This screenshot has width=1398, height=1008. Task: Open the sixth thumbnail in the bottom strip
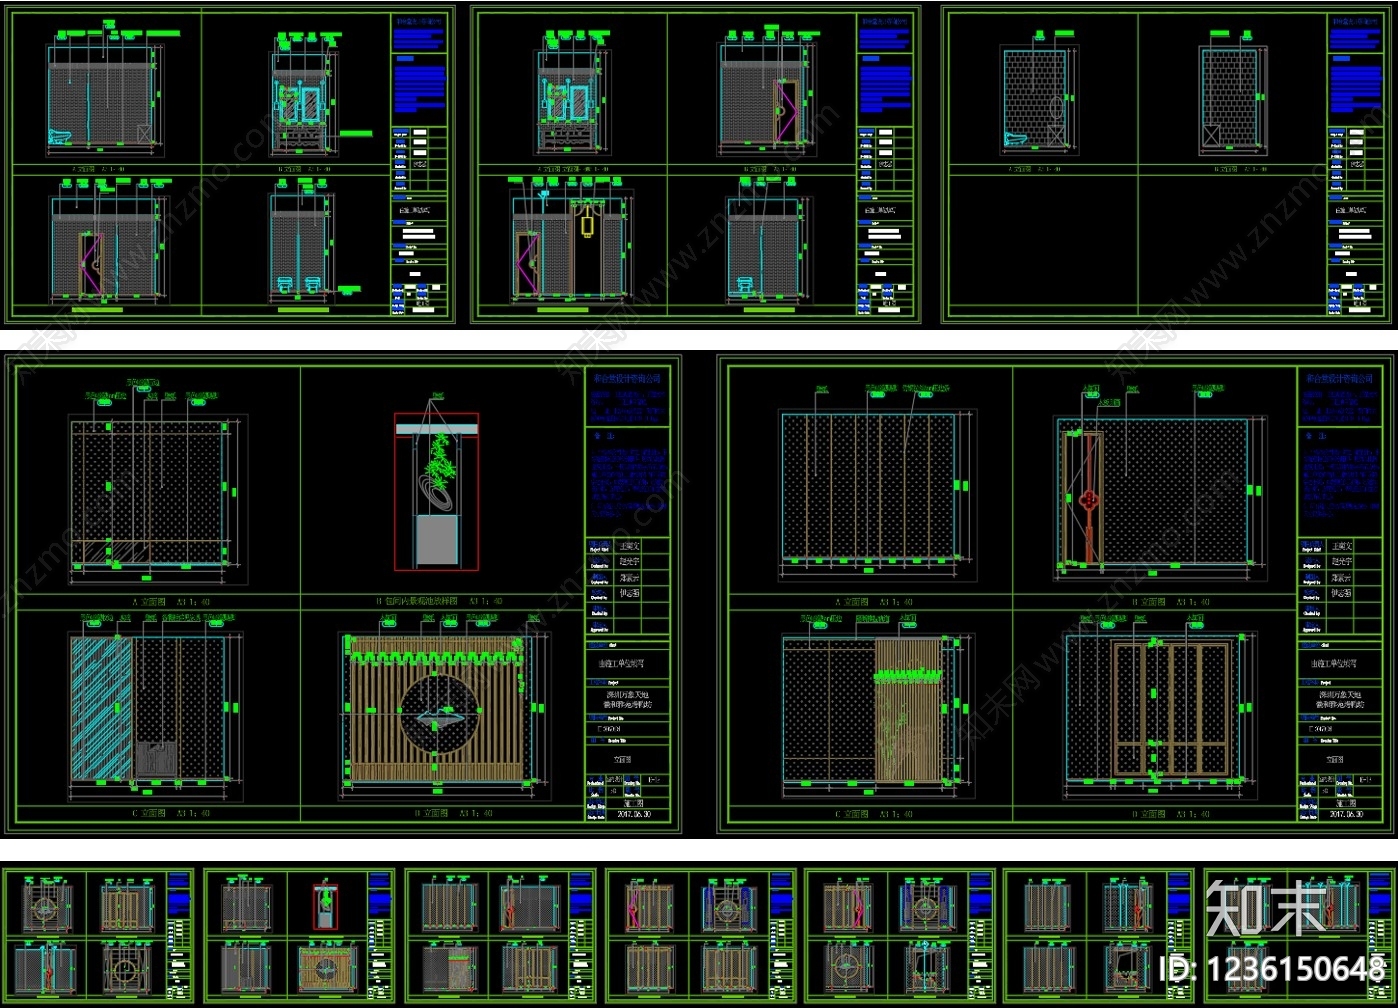tap(1099, 935)
